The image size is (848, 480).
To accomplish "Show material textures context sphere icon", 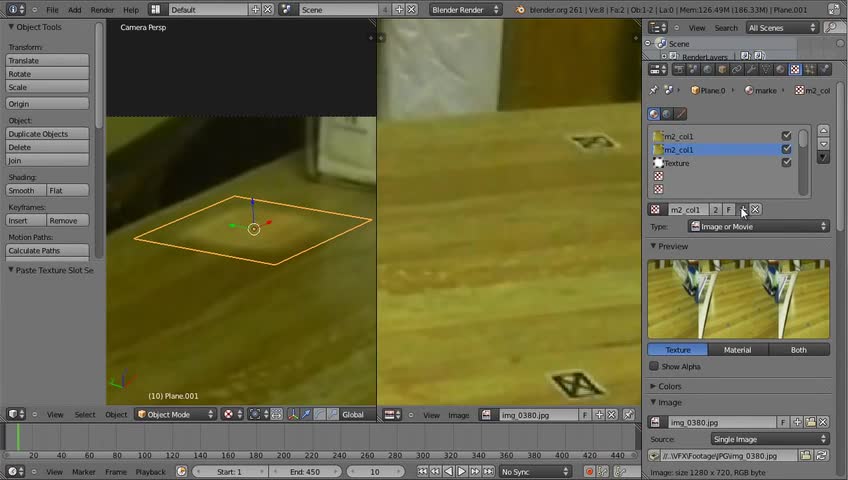I will pos(654,114).
